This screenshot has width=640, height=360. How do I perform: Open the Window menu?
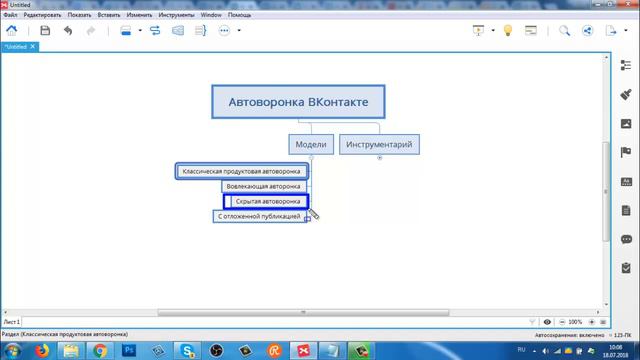click(211, 15)
